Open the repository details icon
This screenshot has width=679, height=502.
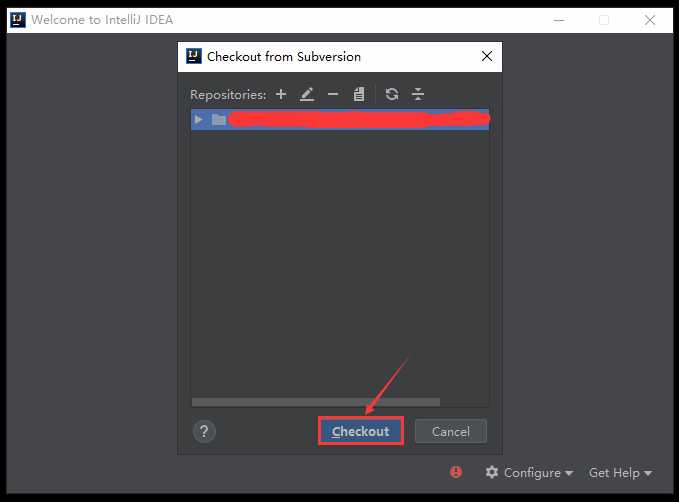point(359,94)
